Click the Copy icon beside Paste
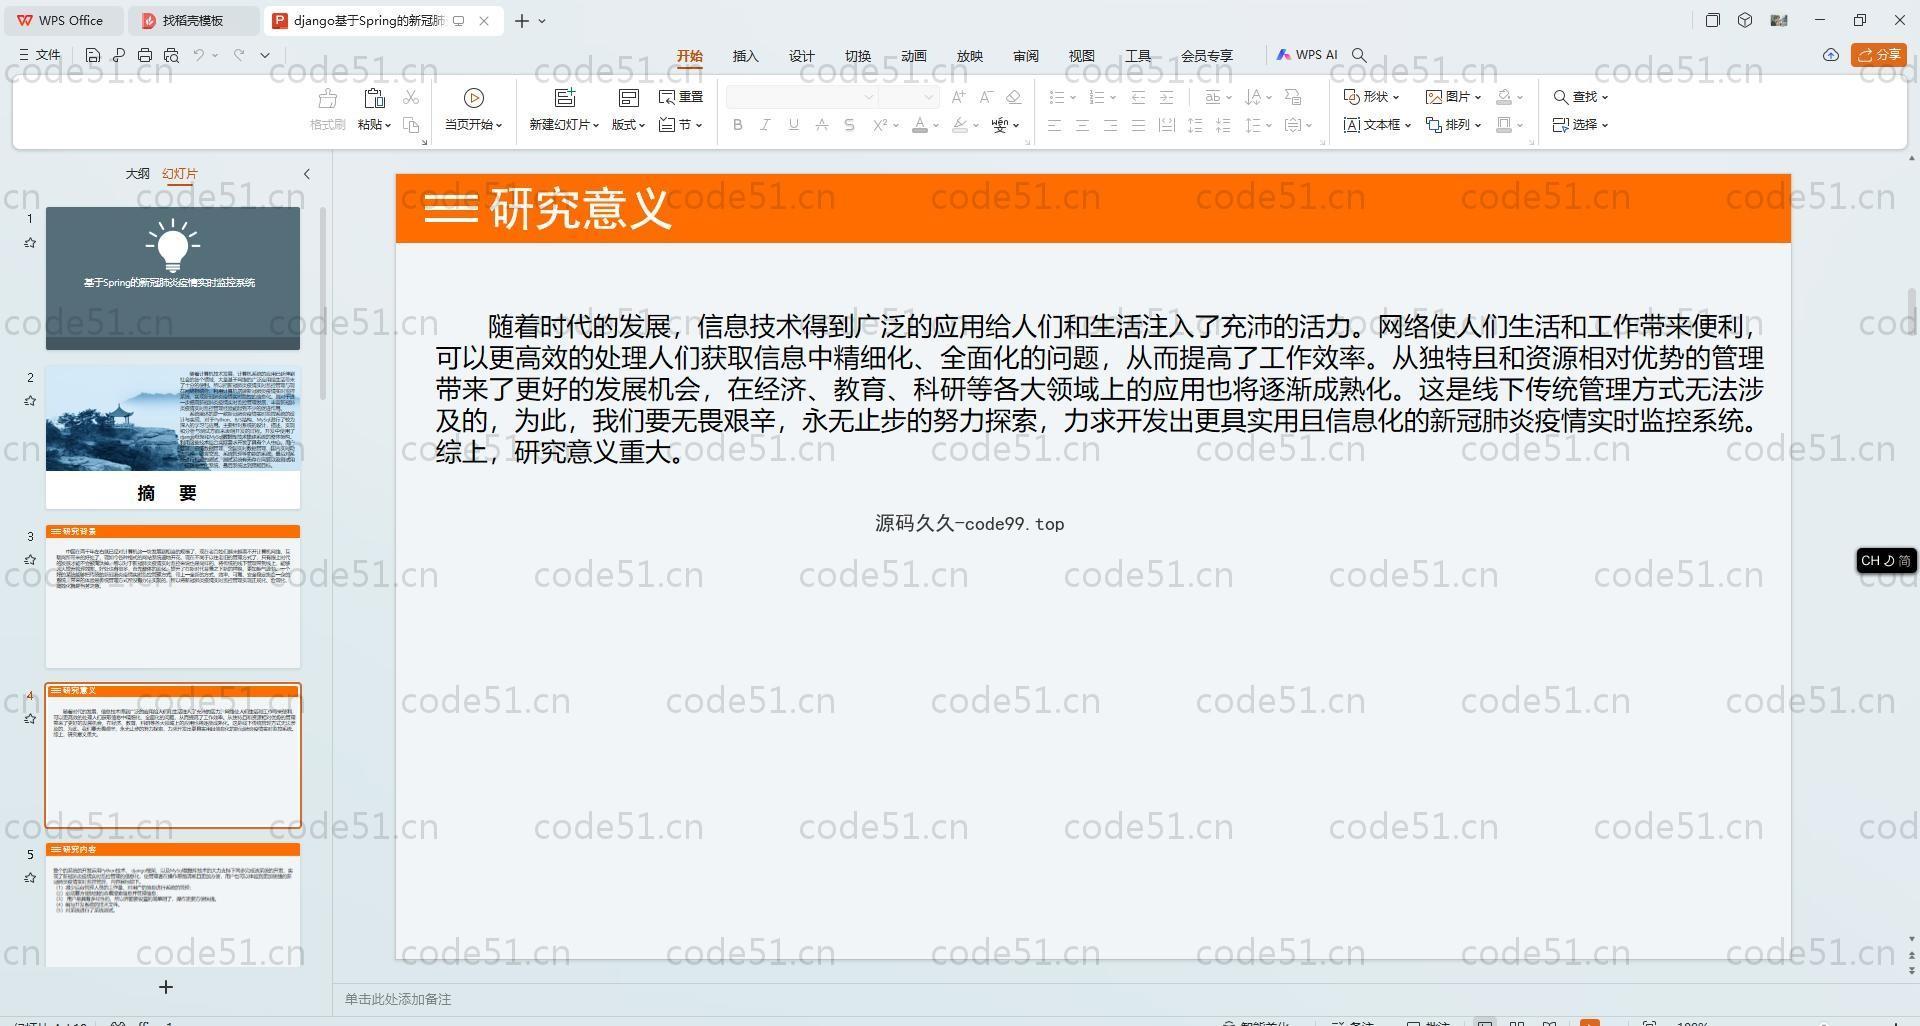 [x=411, y=125]
